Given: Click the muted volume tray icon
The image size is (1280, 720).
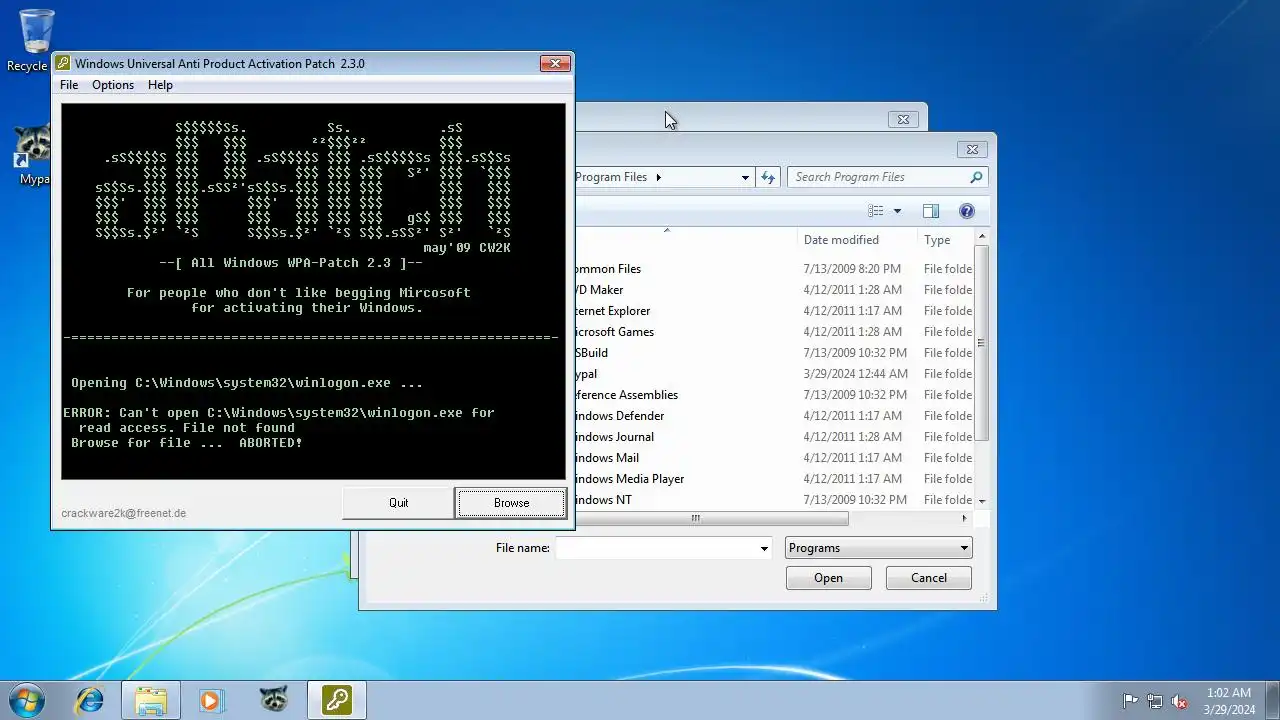Looking at the screenshot, I should click(1180, 701).
